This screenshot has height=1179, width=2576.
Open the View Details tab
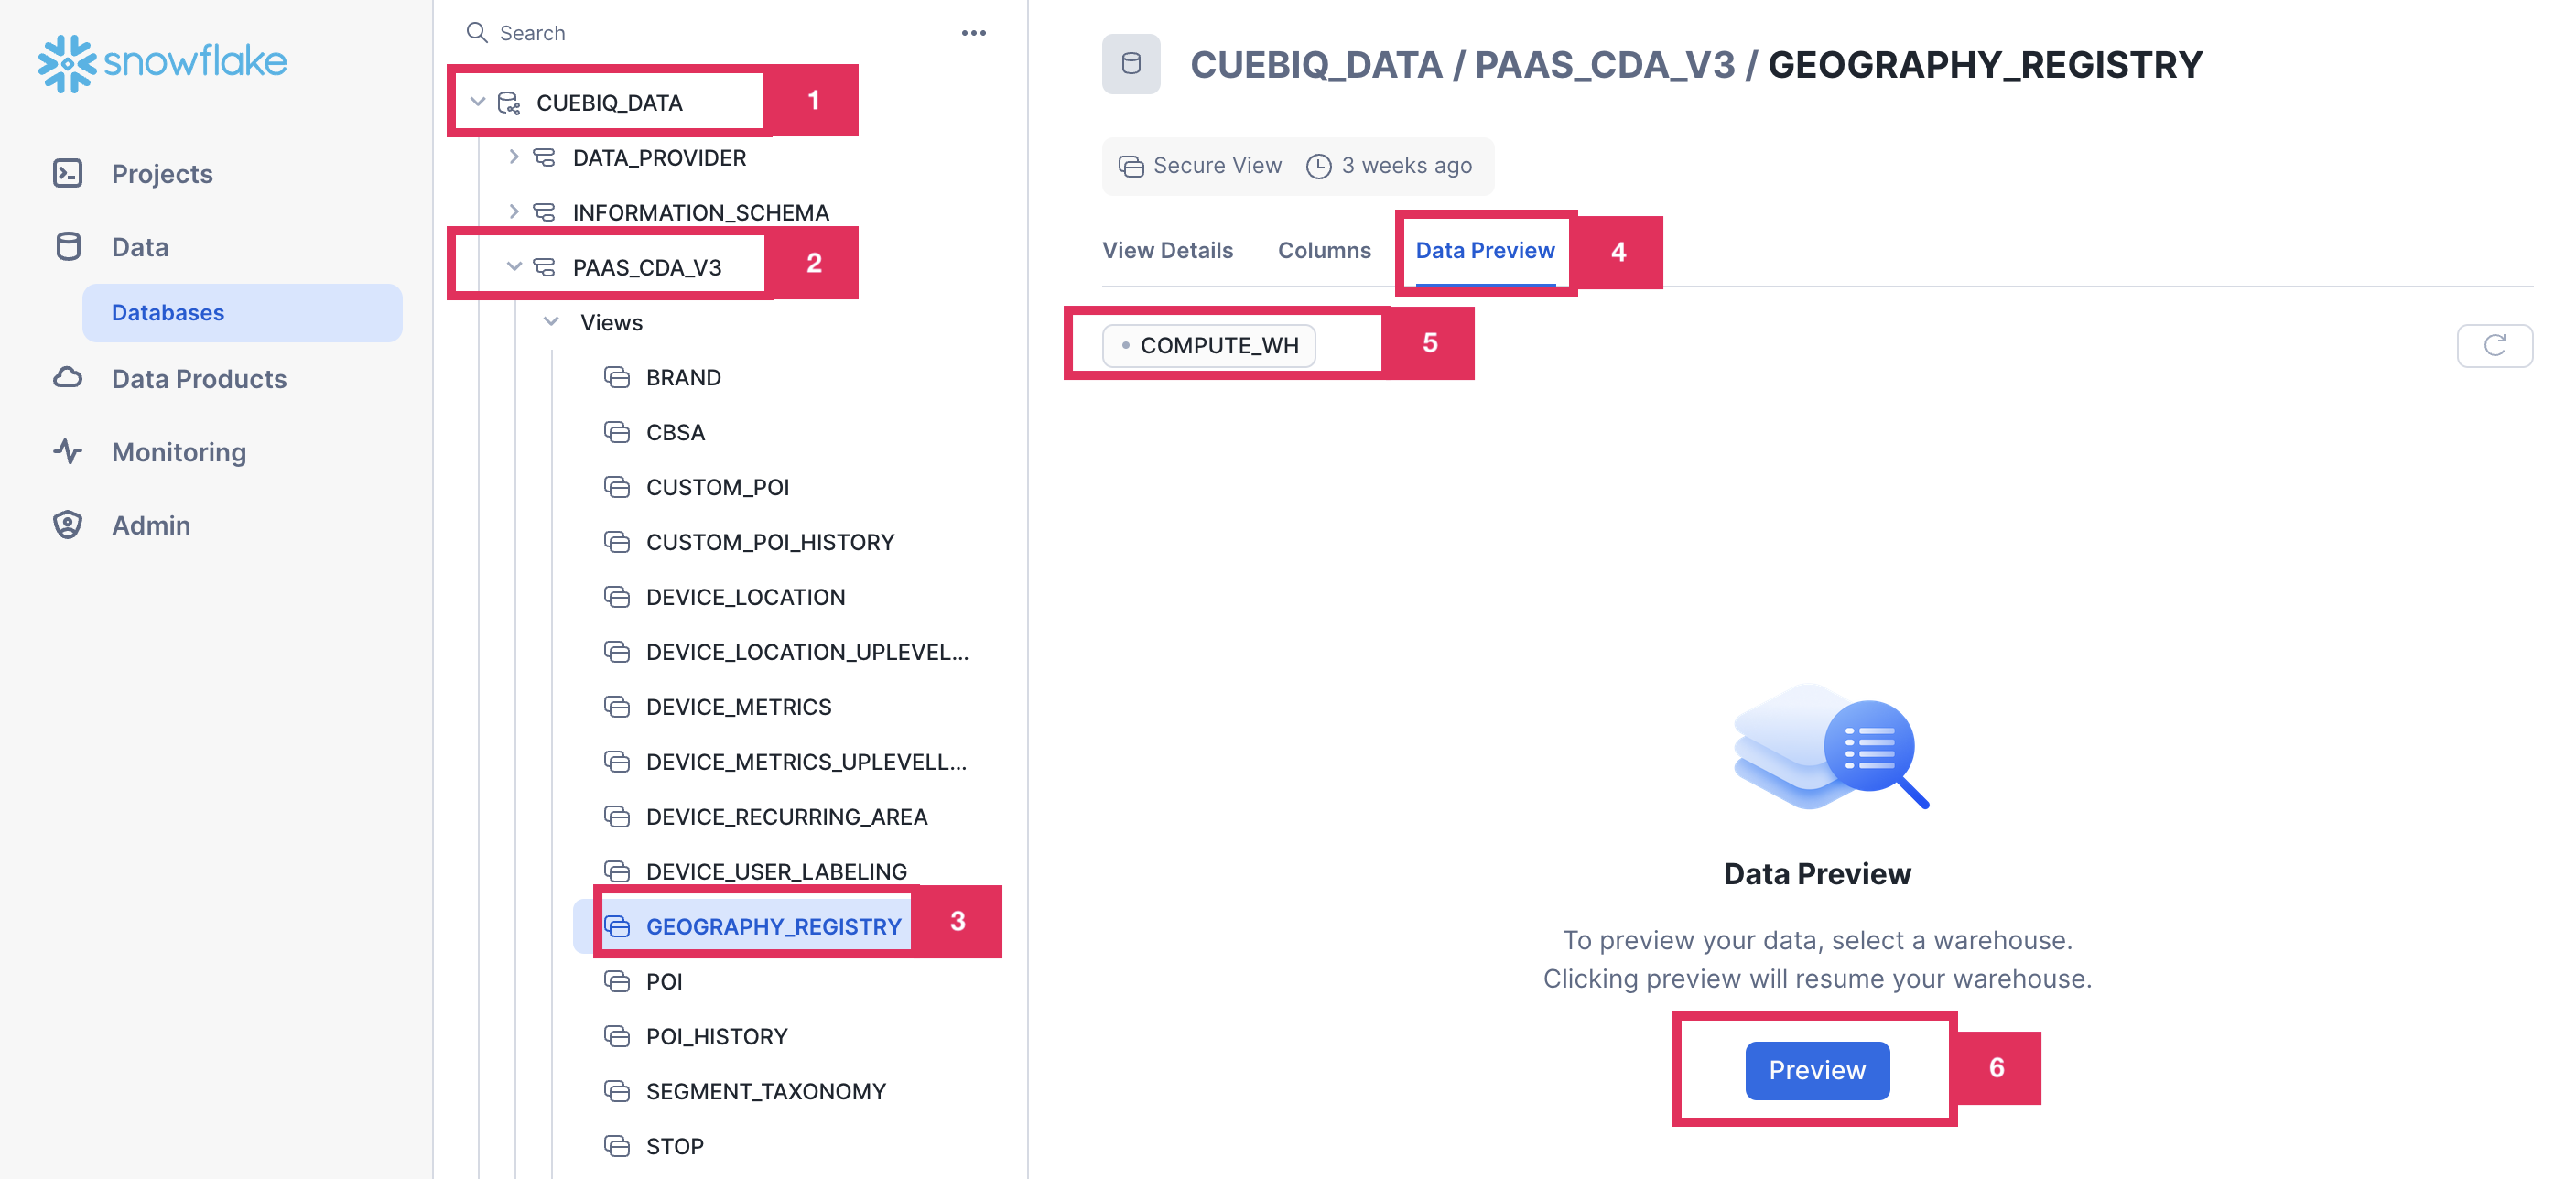coord(1167,250)
